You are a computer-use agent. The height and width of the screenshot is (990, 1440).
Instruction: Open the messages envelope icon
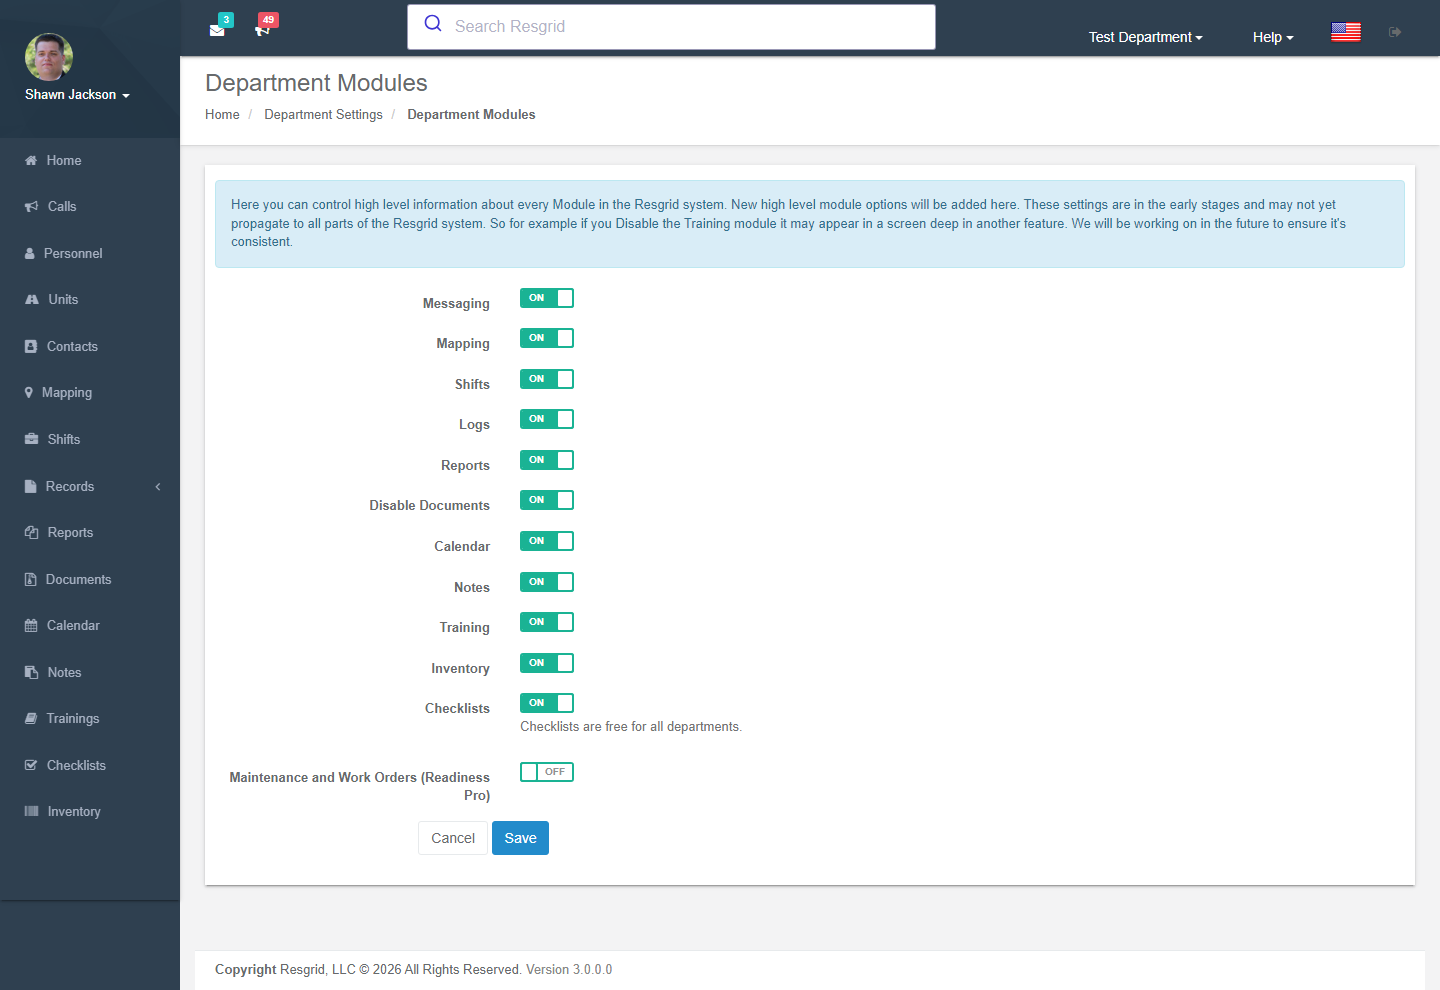(x=217, y=30)
